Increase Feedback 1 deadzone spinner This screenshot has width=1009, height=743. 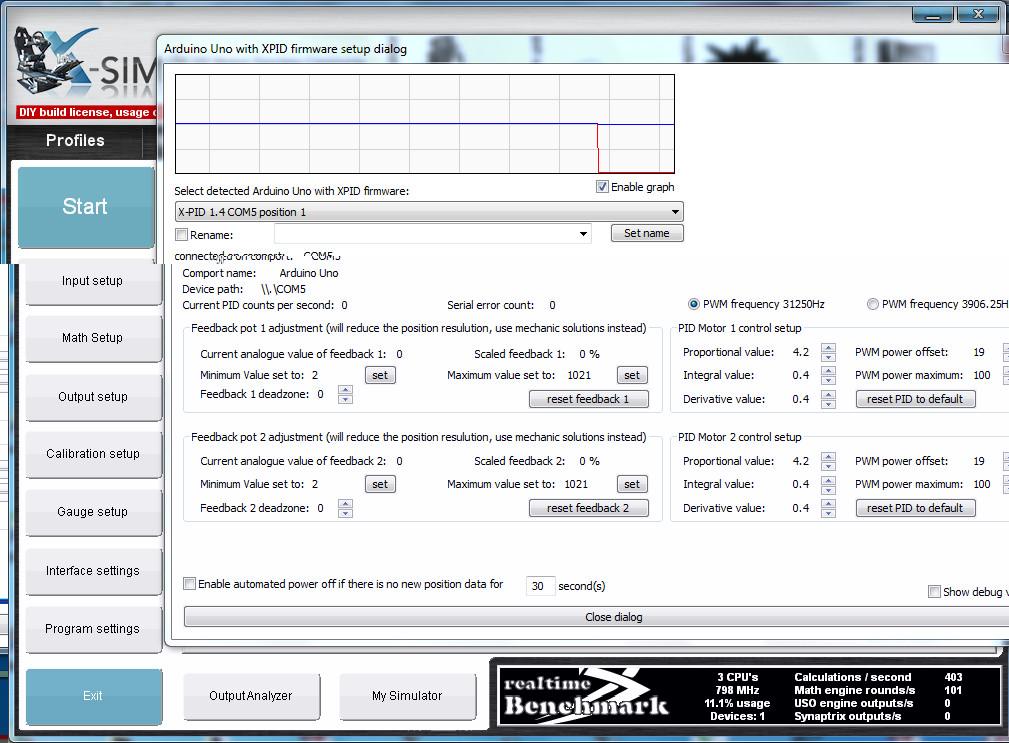[345, 390]
